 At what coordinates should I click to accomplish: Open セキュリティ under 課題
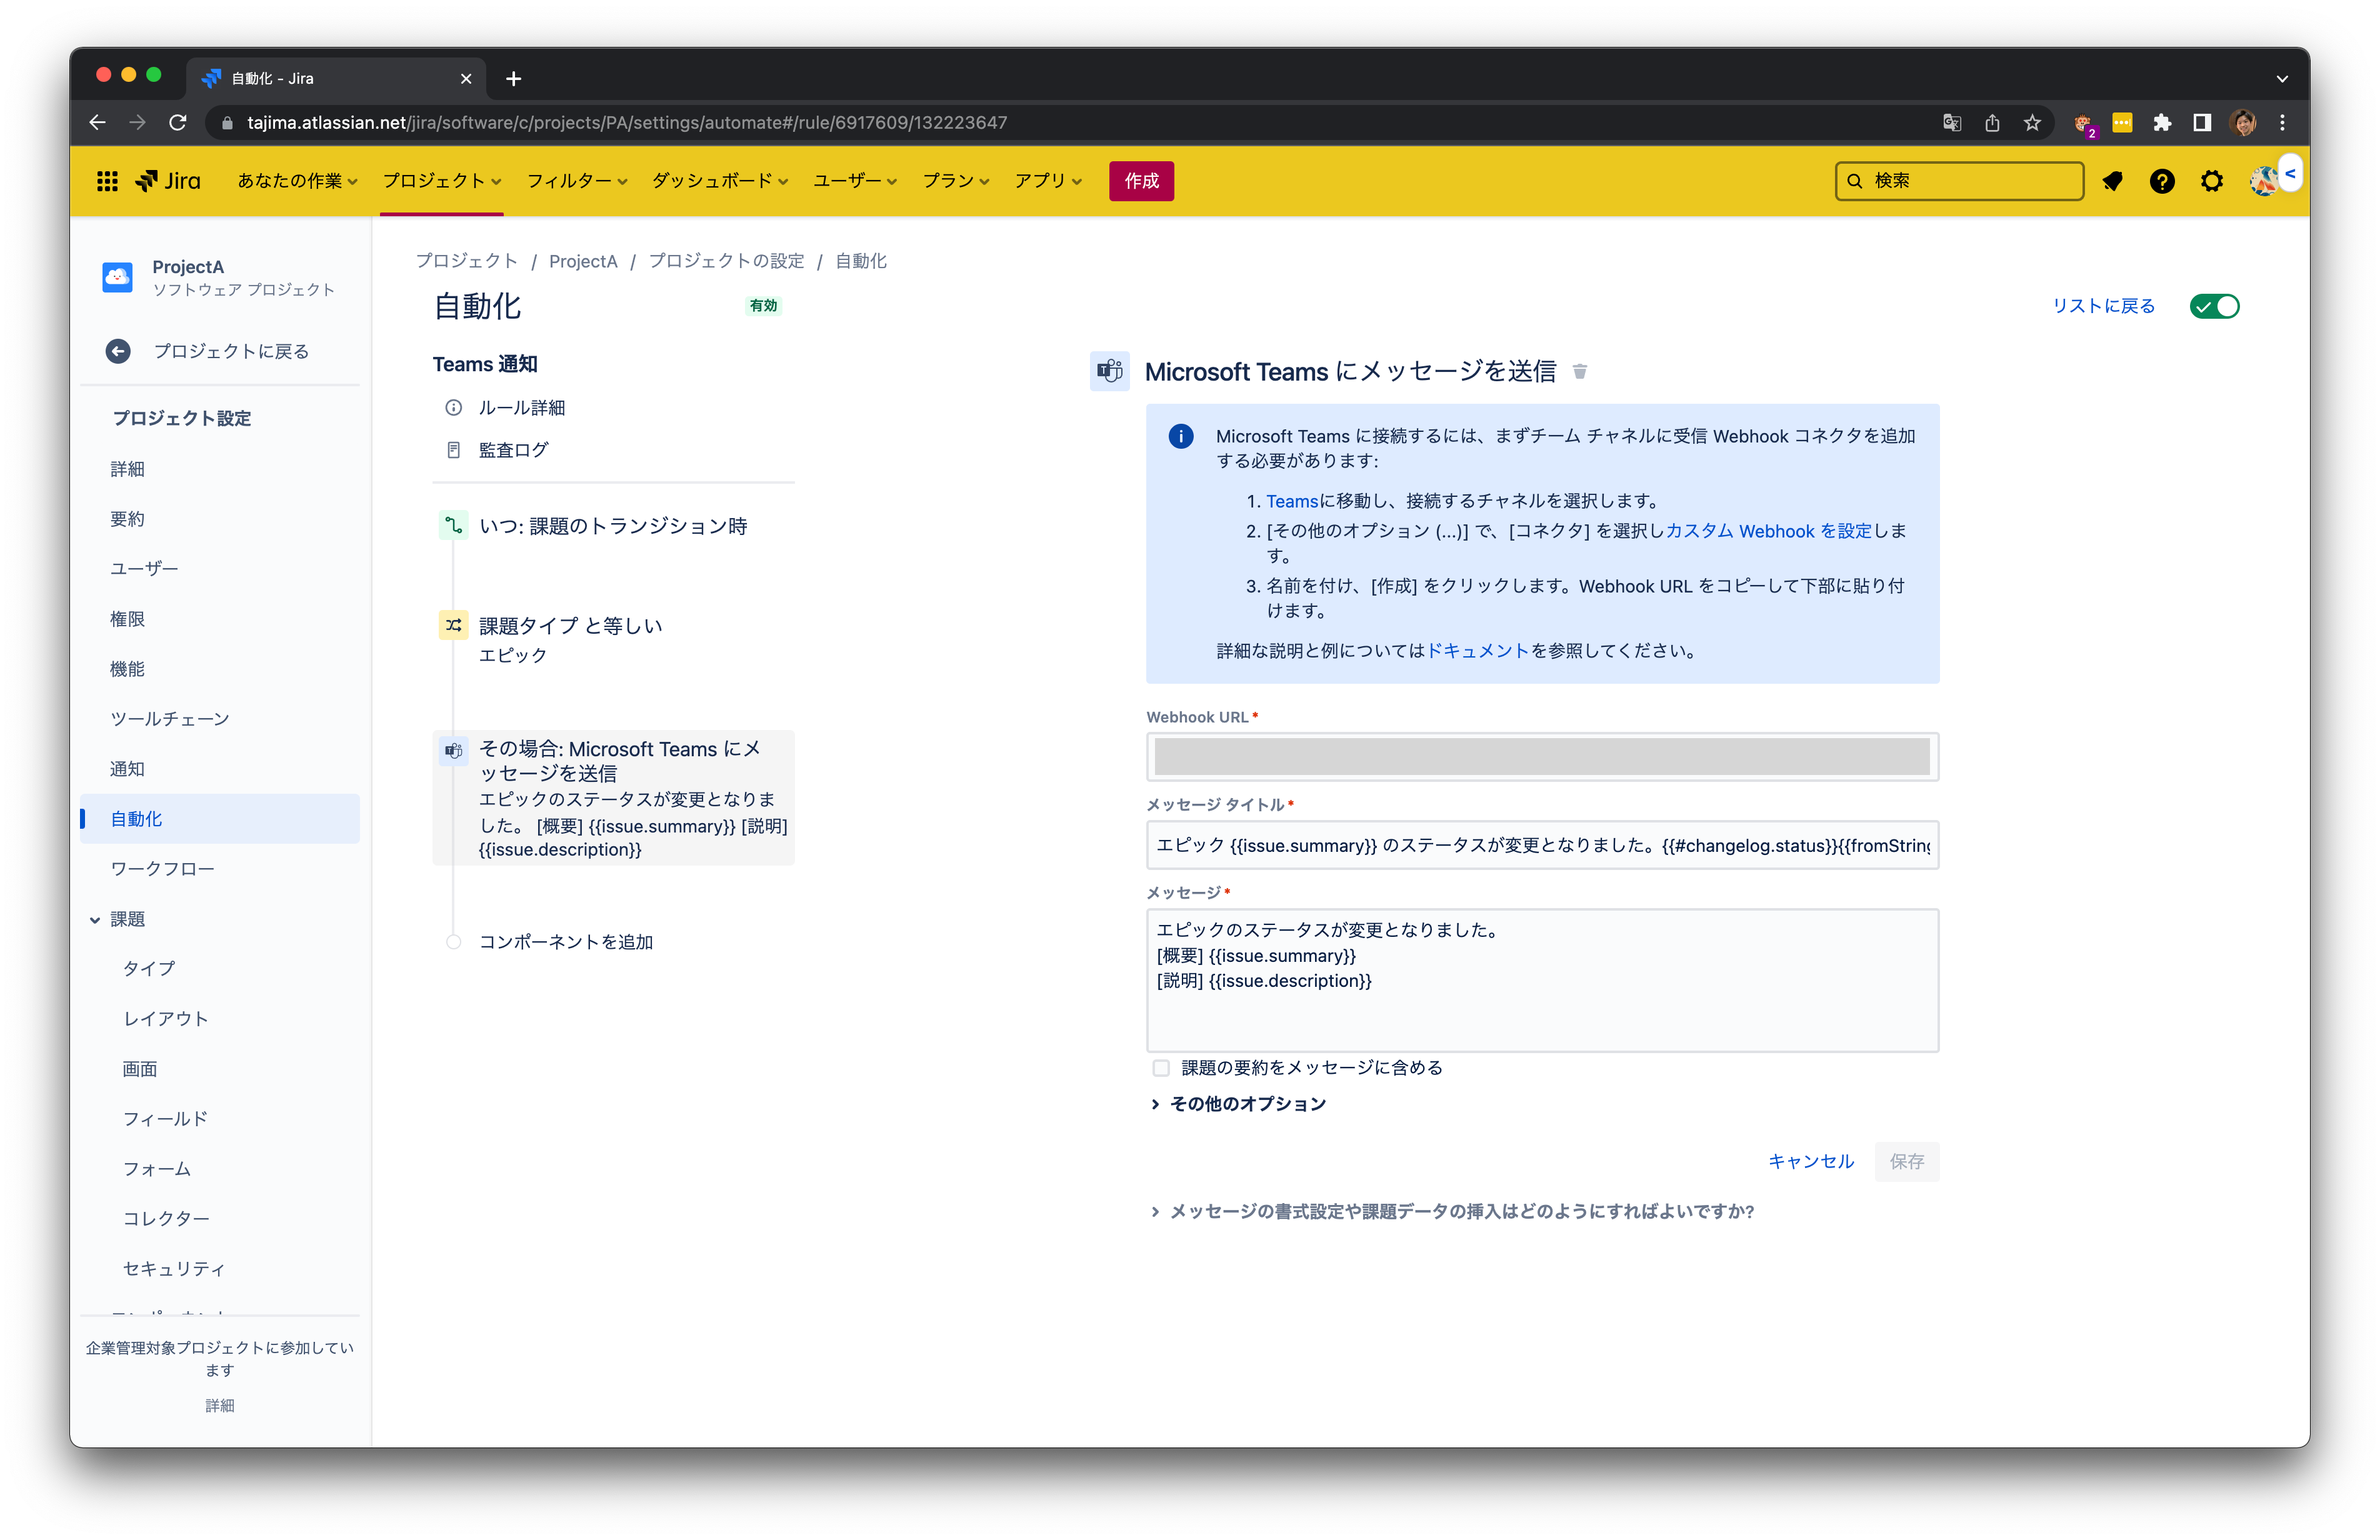pyautogui.click(x=174, y=1270)
